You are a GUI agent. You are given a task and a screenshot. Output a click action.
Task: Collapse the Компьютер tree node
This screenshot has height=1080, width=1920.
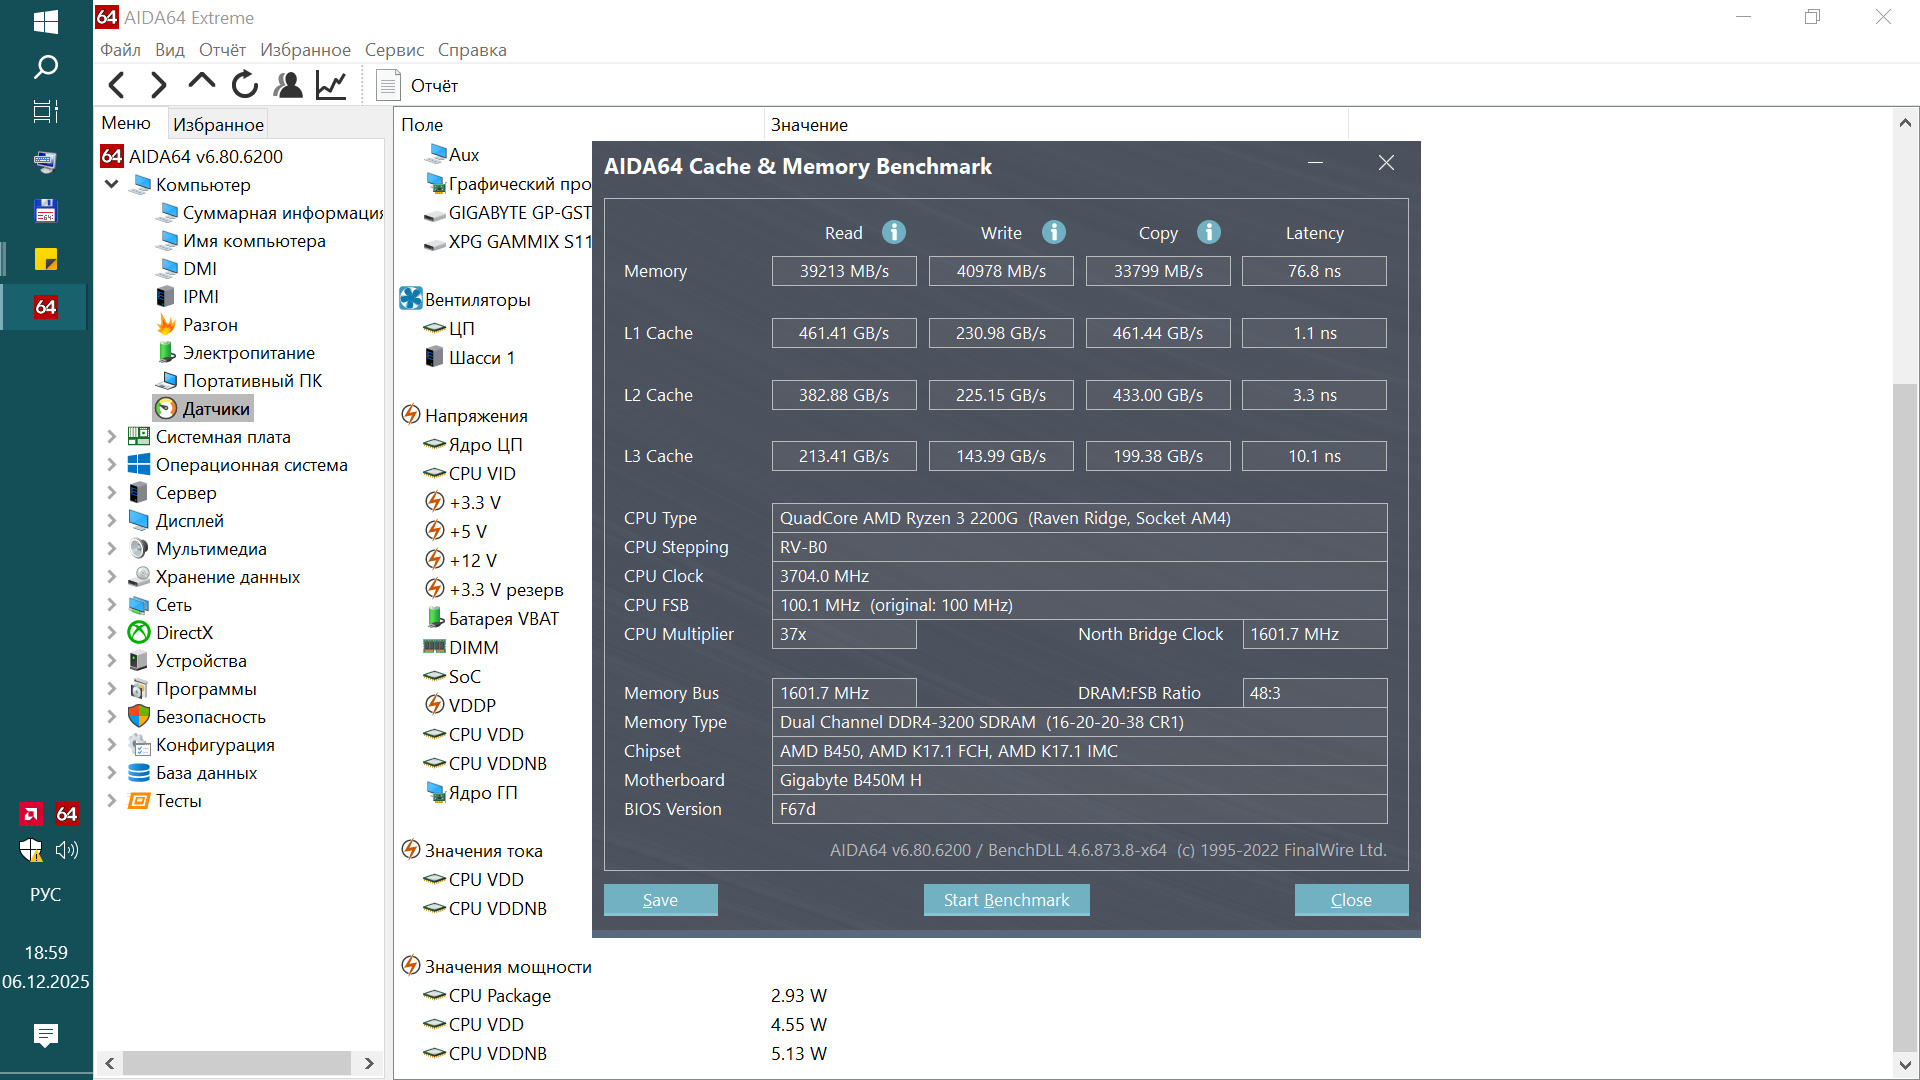pyautogui.click(x=112, y=185)
